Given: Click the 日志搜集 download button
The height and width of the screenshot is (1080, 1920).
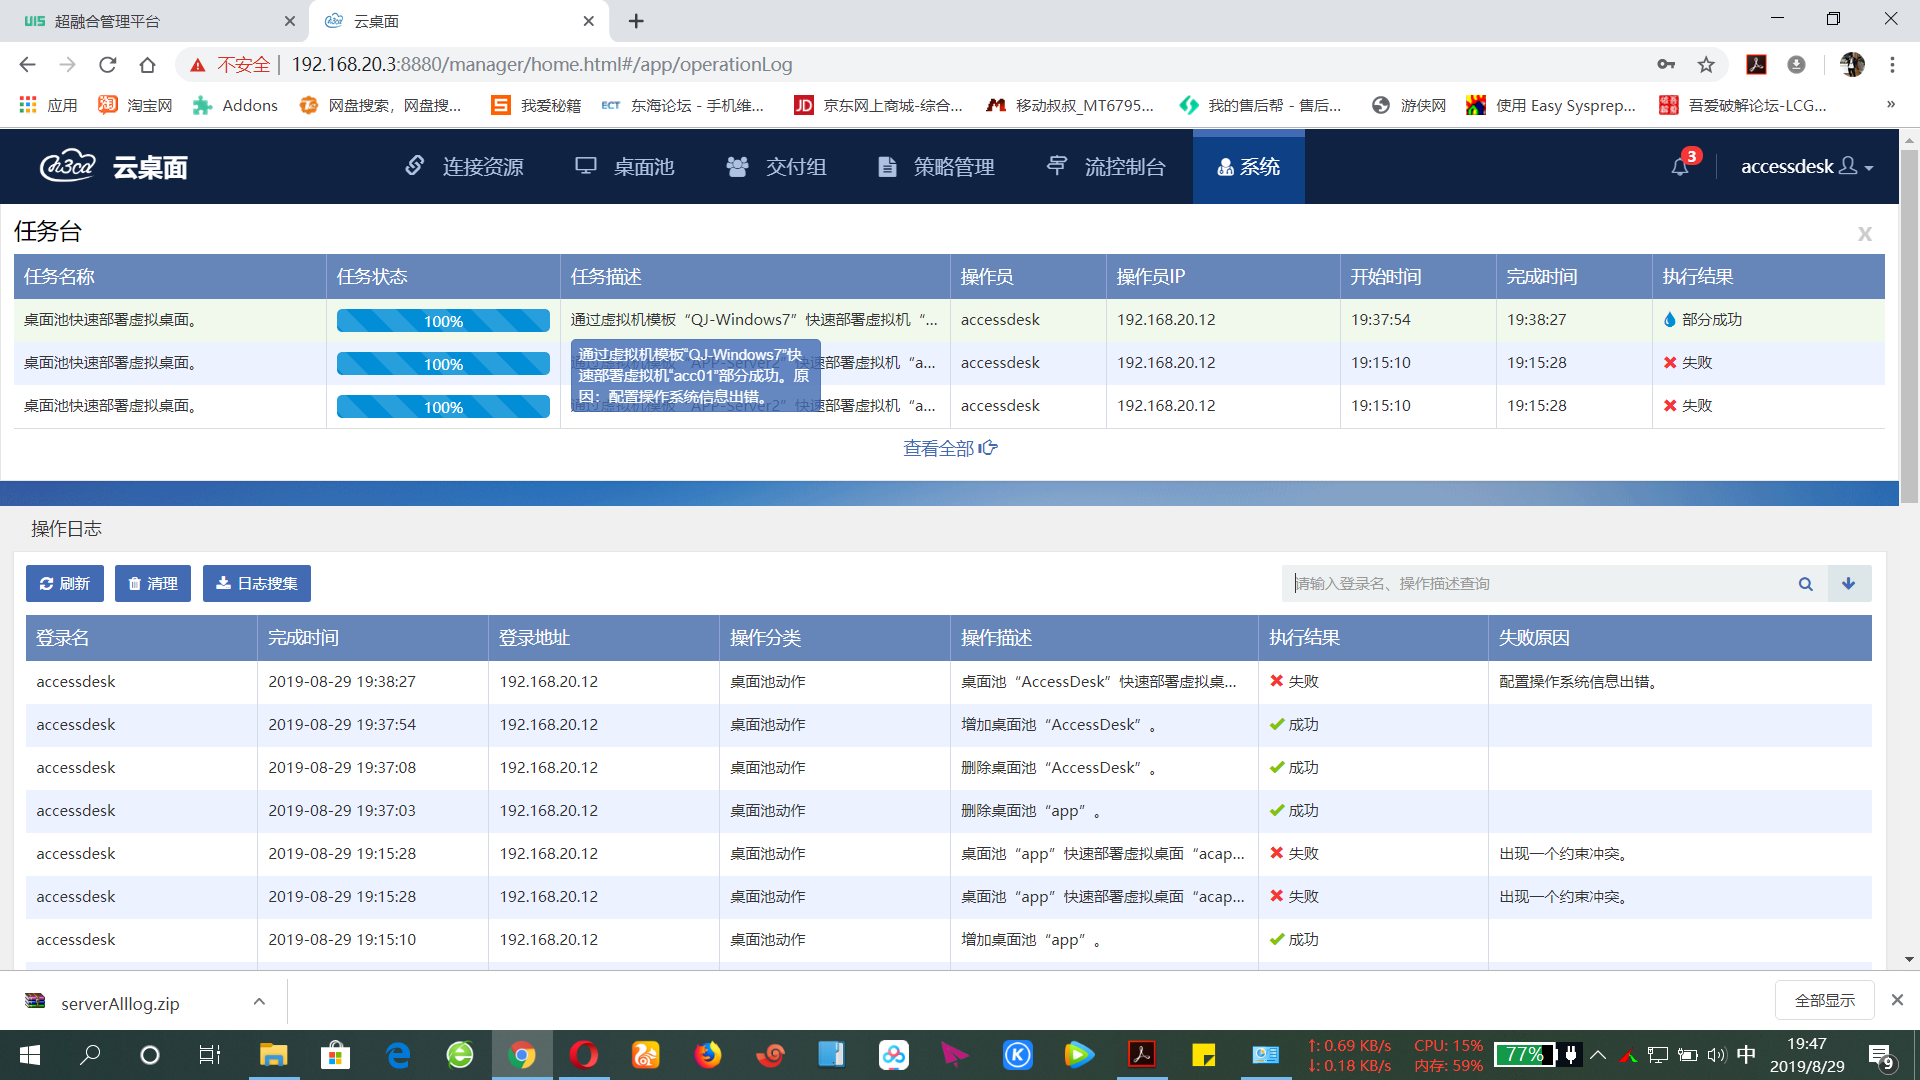Looking at the screenshot, I should coord(257,584).
